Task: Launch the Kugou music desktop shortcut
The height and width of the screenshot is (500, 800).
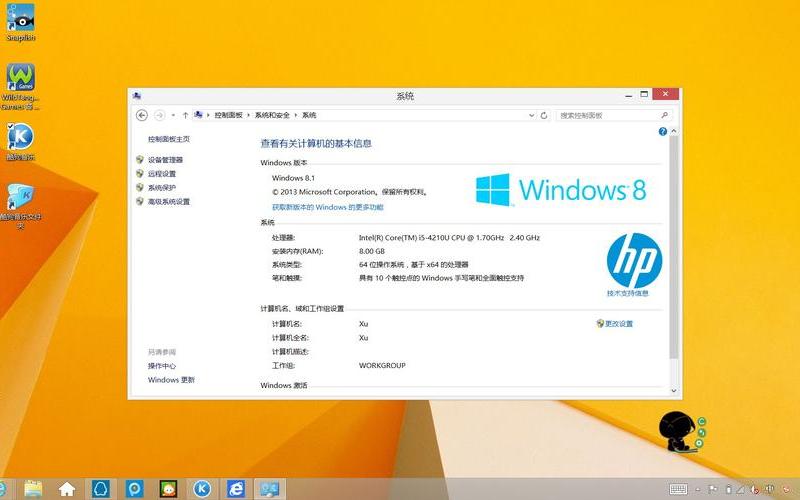Action: (x=20, y=142)
